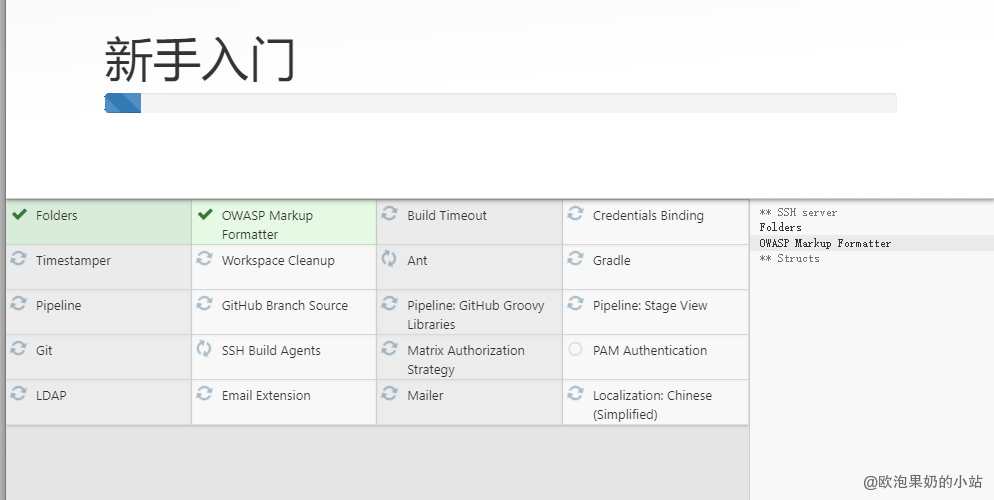Click the spinner icon beside Build Timeout
This screenshot has height=500, width=994.
pyautogui.click(x=389, y=214)
